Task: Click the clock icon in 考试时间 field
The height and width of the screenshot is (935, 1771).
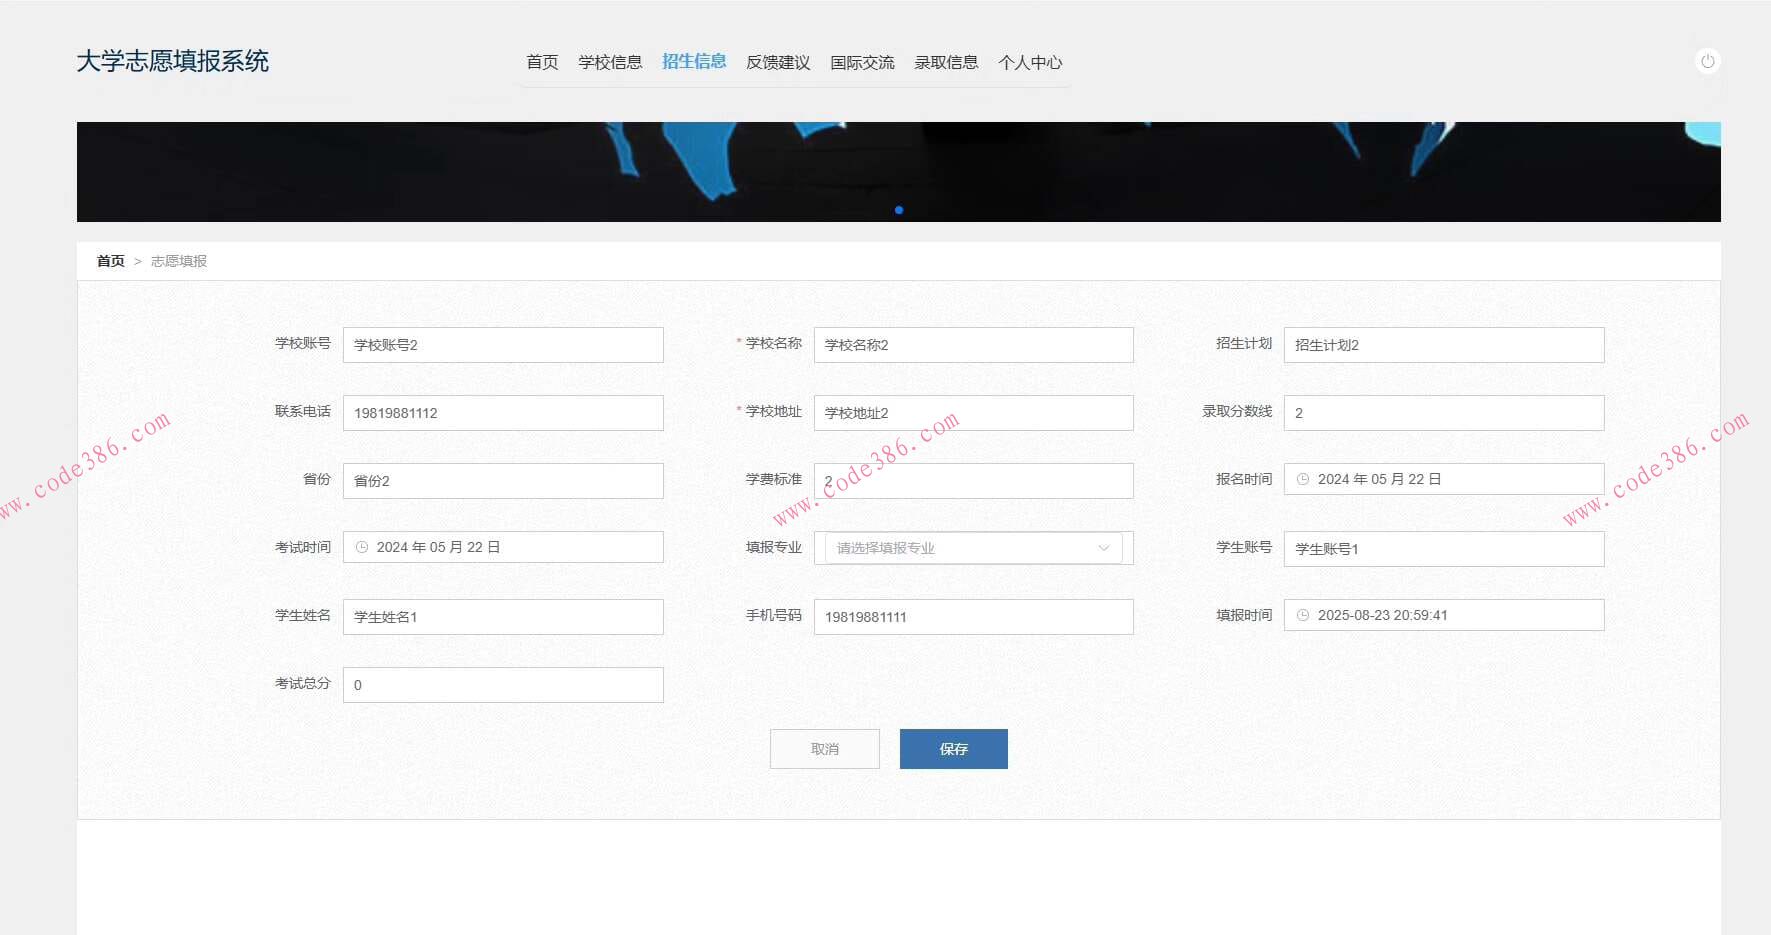Action: coord(360,546)
